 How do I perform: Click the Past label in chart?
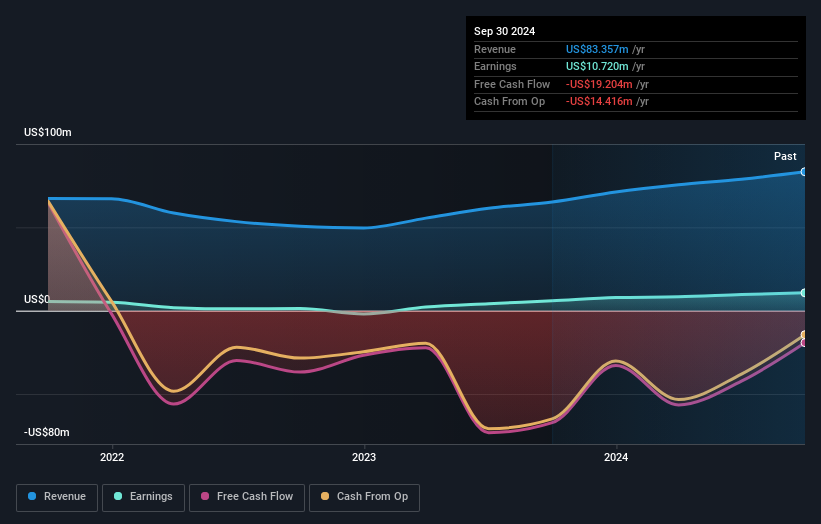(785, 156)
